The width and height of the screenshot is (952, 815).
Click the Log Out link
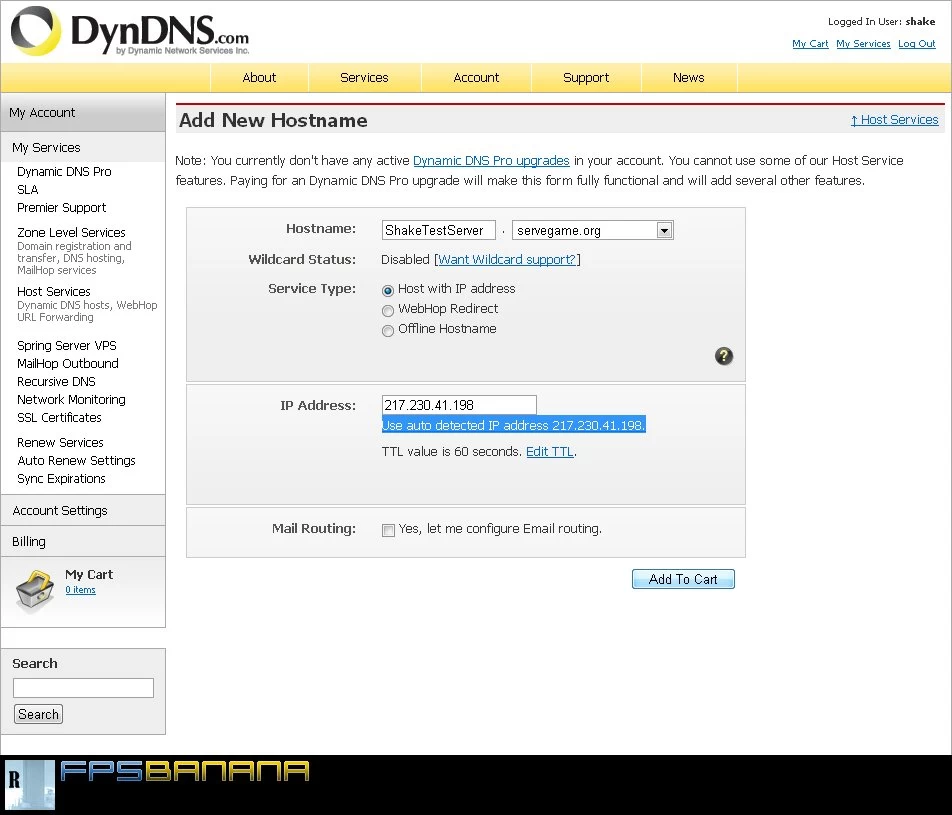click(916, 44)
